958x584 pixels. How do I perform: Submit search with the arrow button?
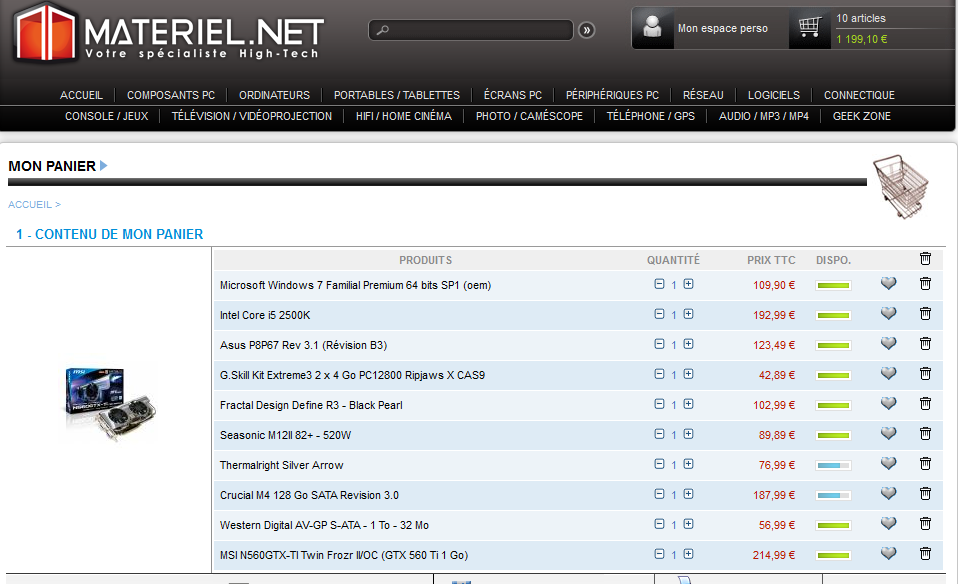(586, 30)
